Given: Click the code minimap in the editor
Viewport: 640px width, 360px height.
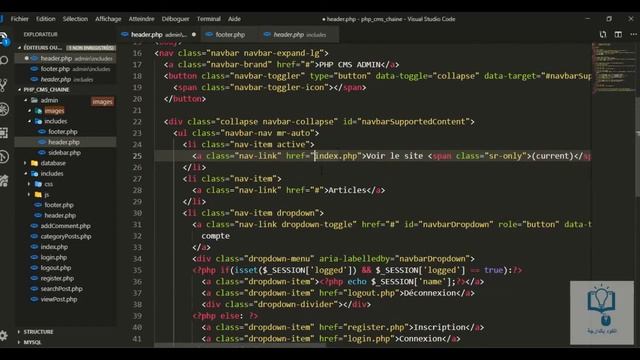Looking at the screenshot, I should tap(612, 68).
